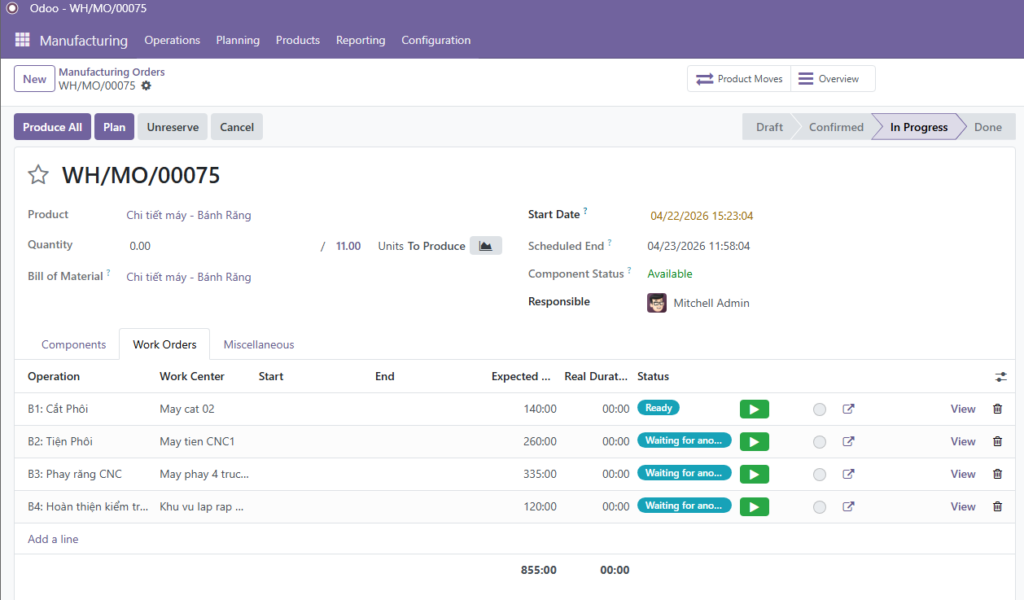The height and width of the screenshot is (600, 1024).
Task: Switch to the Components tab
Action: point(73,345)
